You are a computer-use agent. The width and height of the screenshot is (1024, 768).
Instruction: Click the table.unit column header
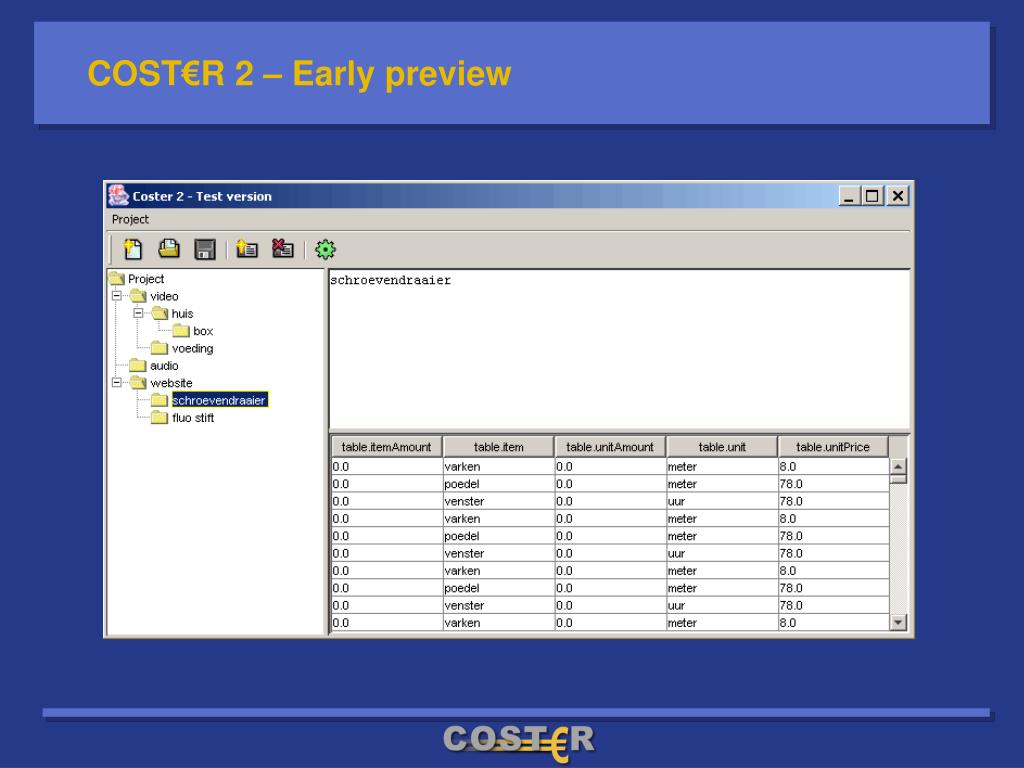click(x=722, y=447)
